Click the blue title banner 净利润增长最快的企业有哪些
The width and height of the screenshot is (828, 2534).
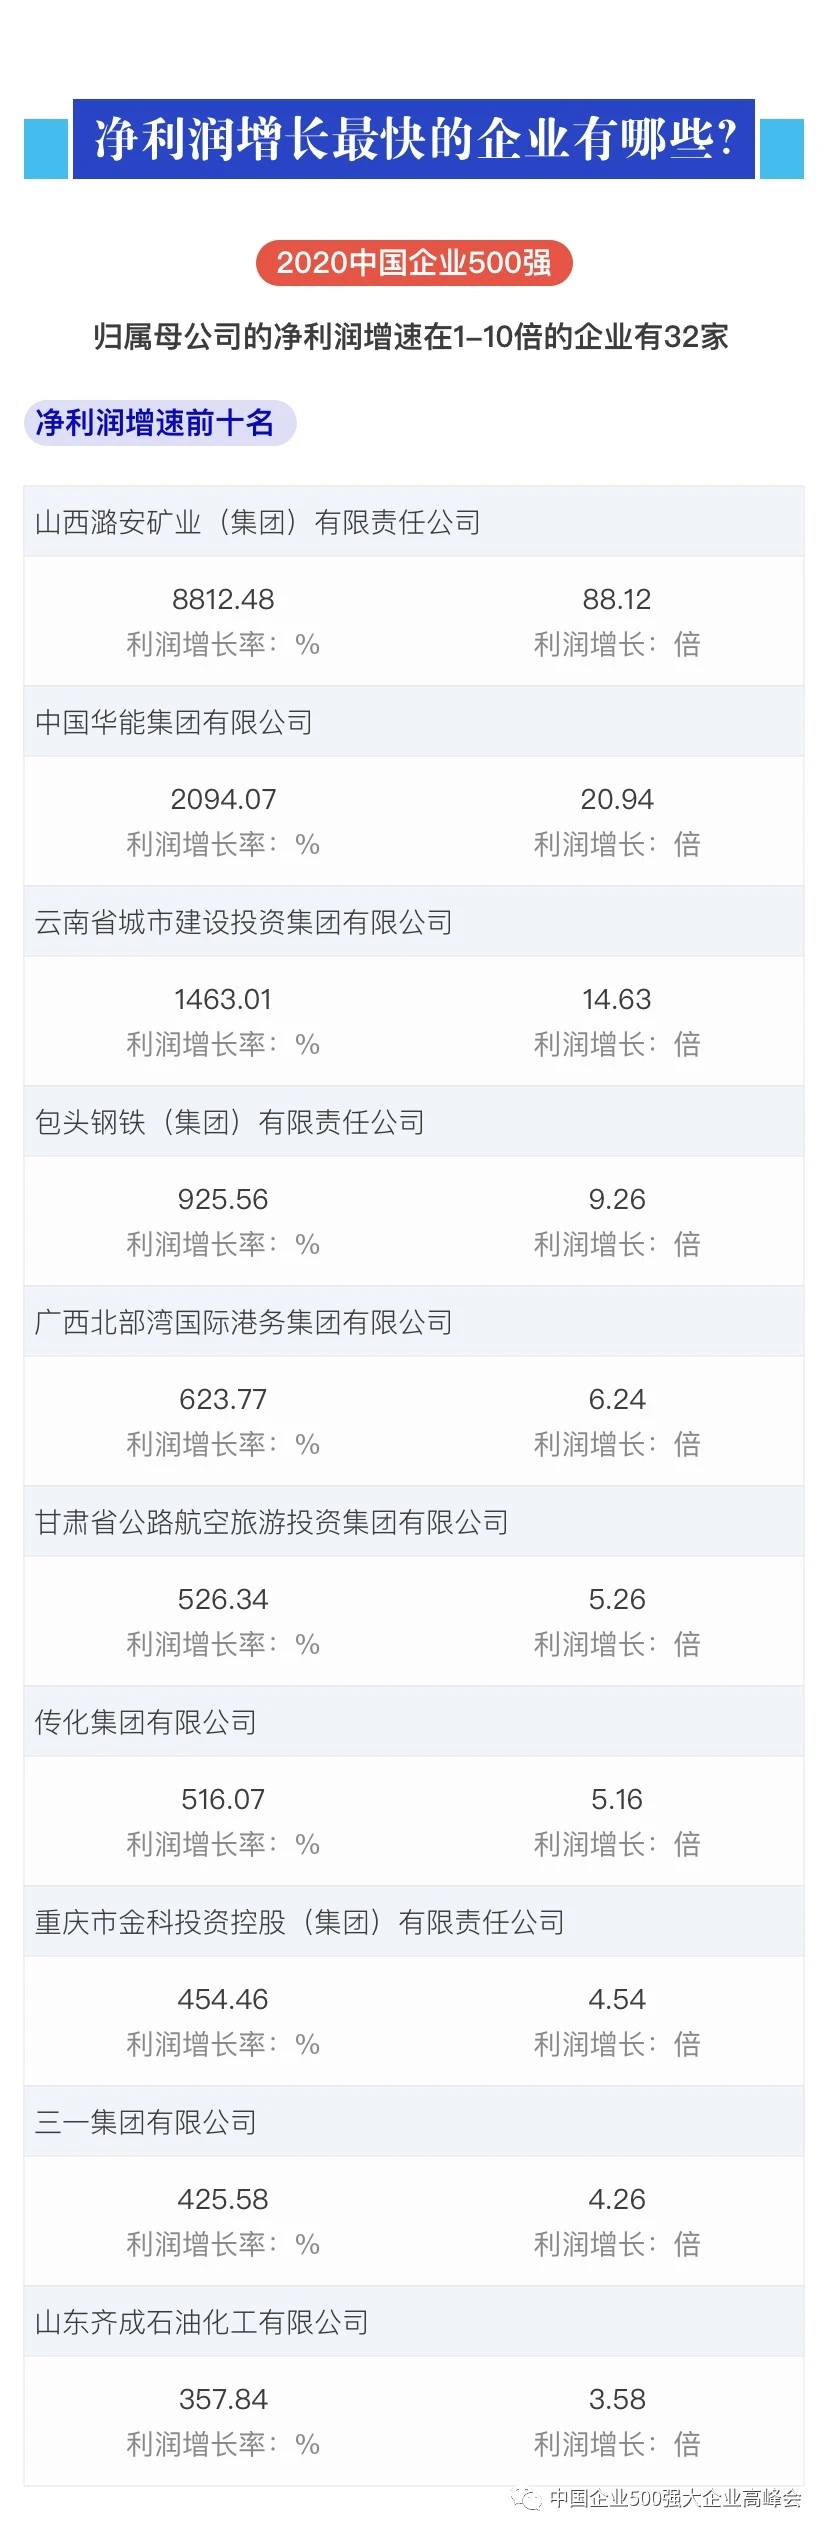(x=414, y=139)
